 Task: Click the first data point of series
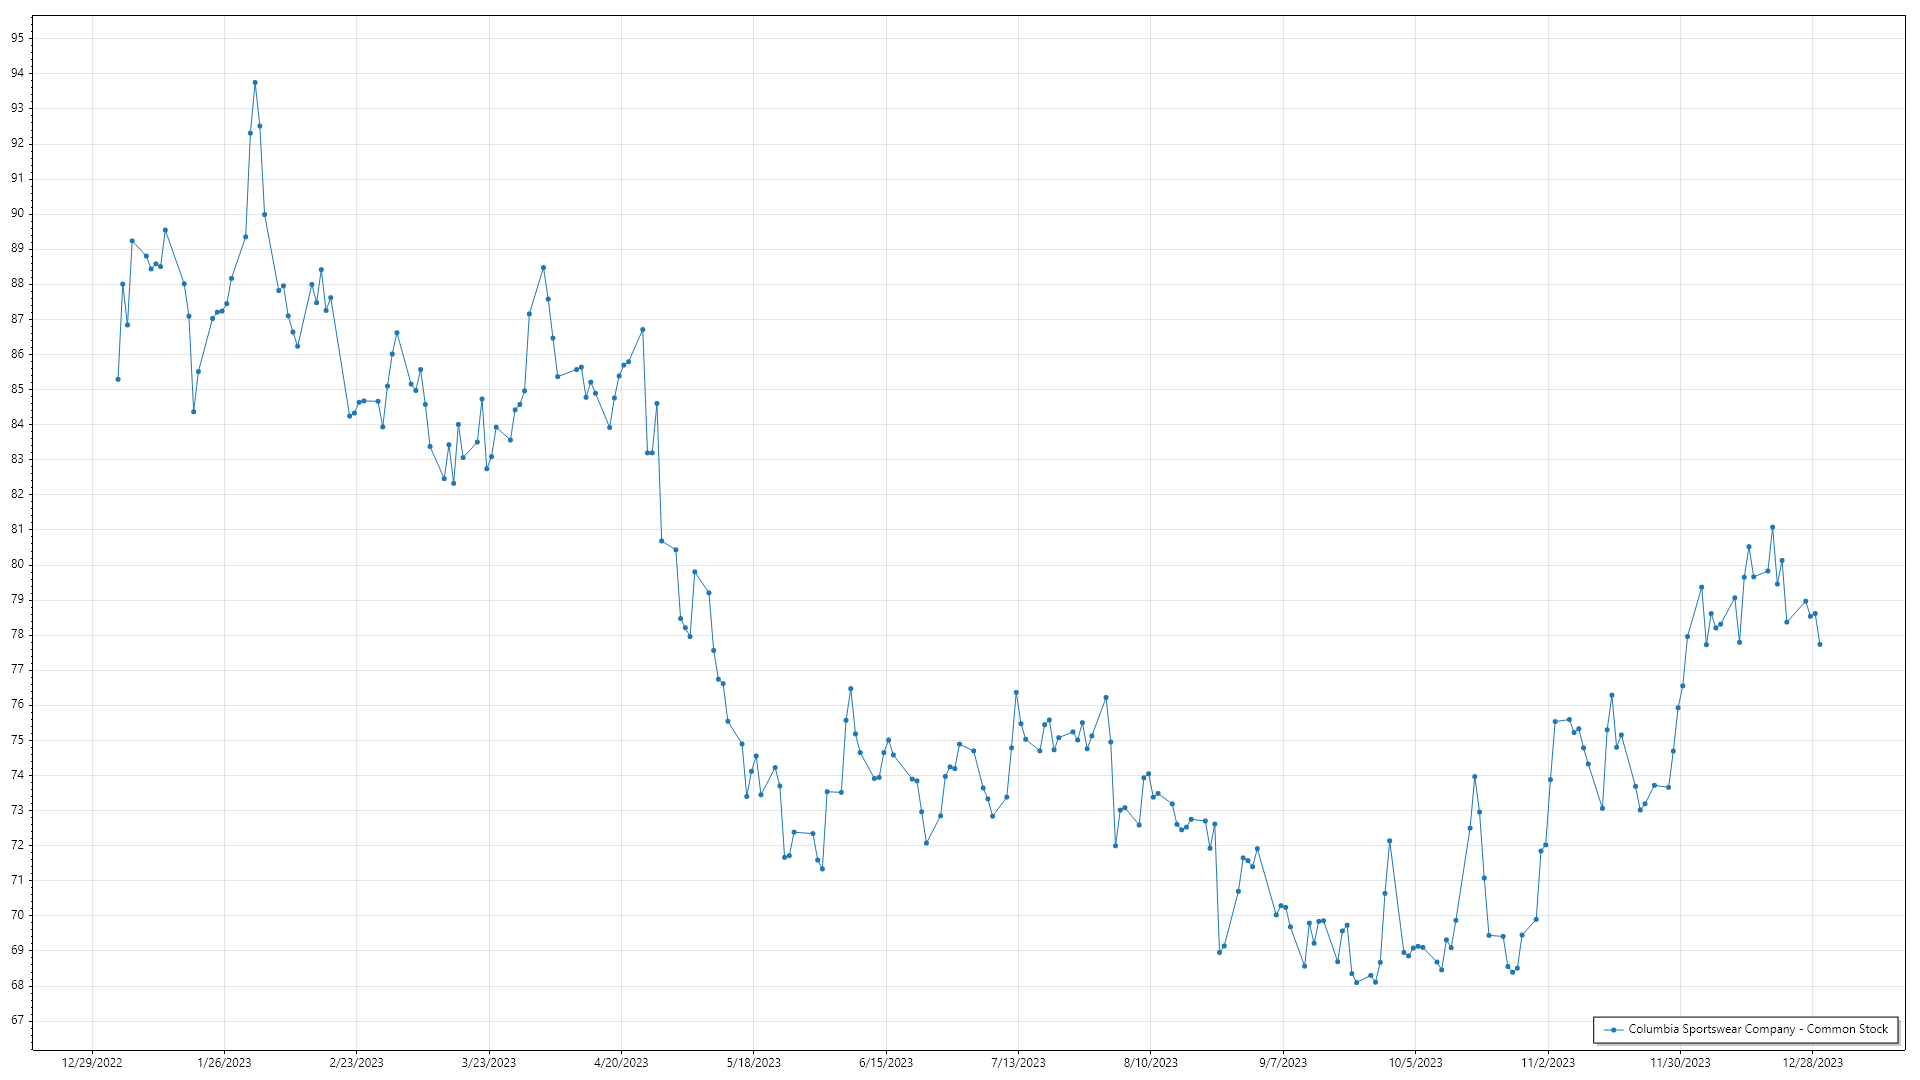click(x=118, y=379)
